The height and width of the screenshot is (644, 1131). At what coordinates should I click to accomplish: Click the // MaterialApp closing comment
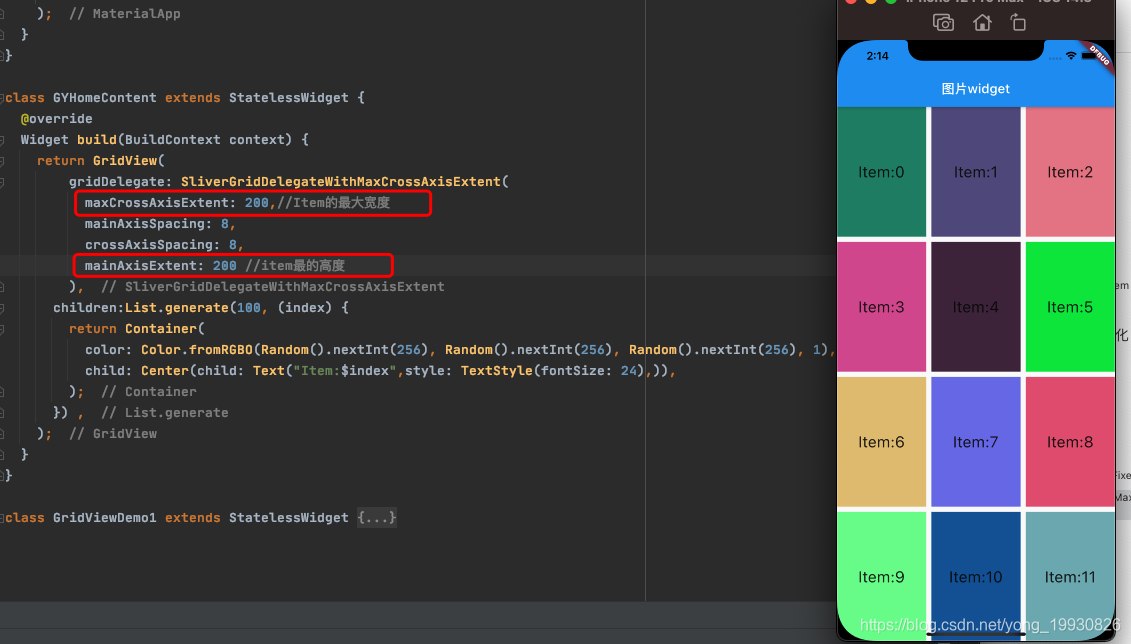pyautogui.click(x=125, y=14)
